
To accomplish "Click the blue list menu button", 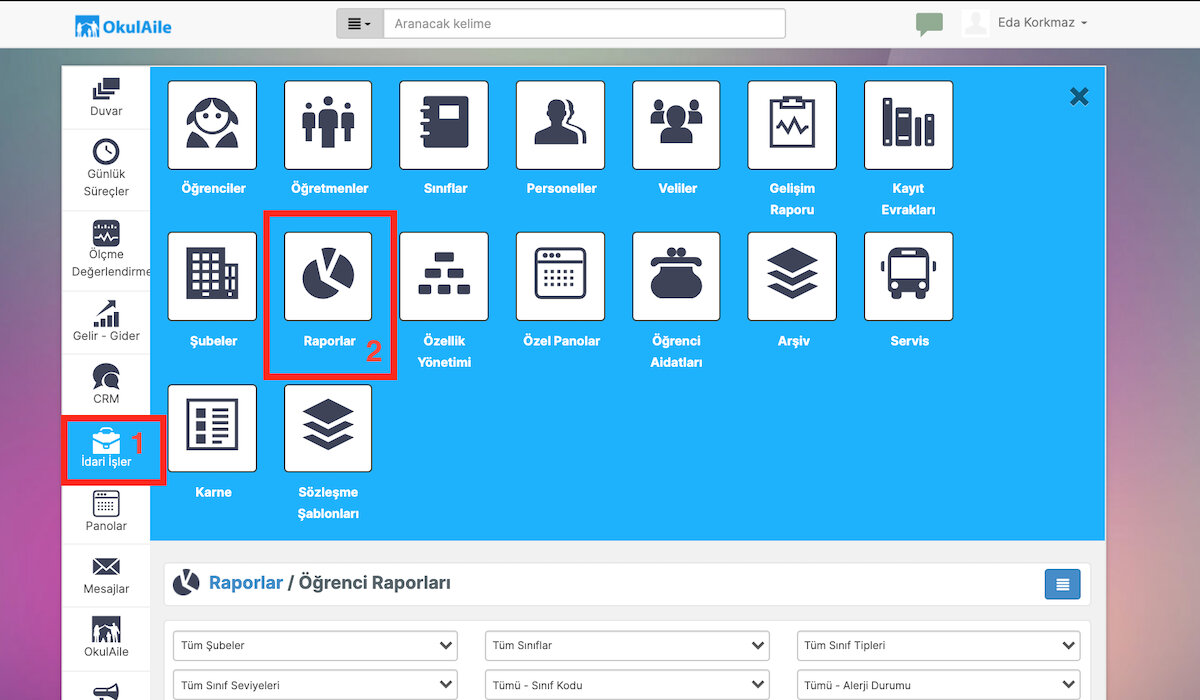I will [x=1062, y=584].
